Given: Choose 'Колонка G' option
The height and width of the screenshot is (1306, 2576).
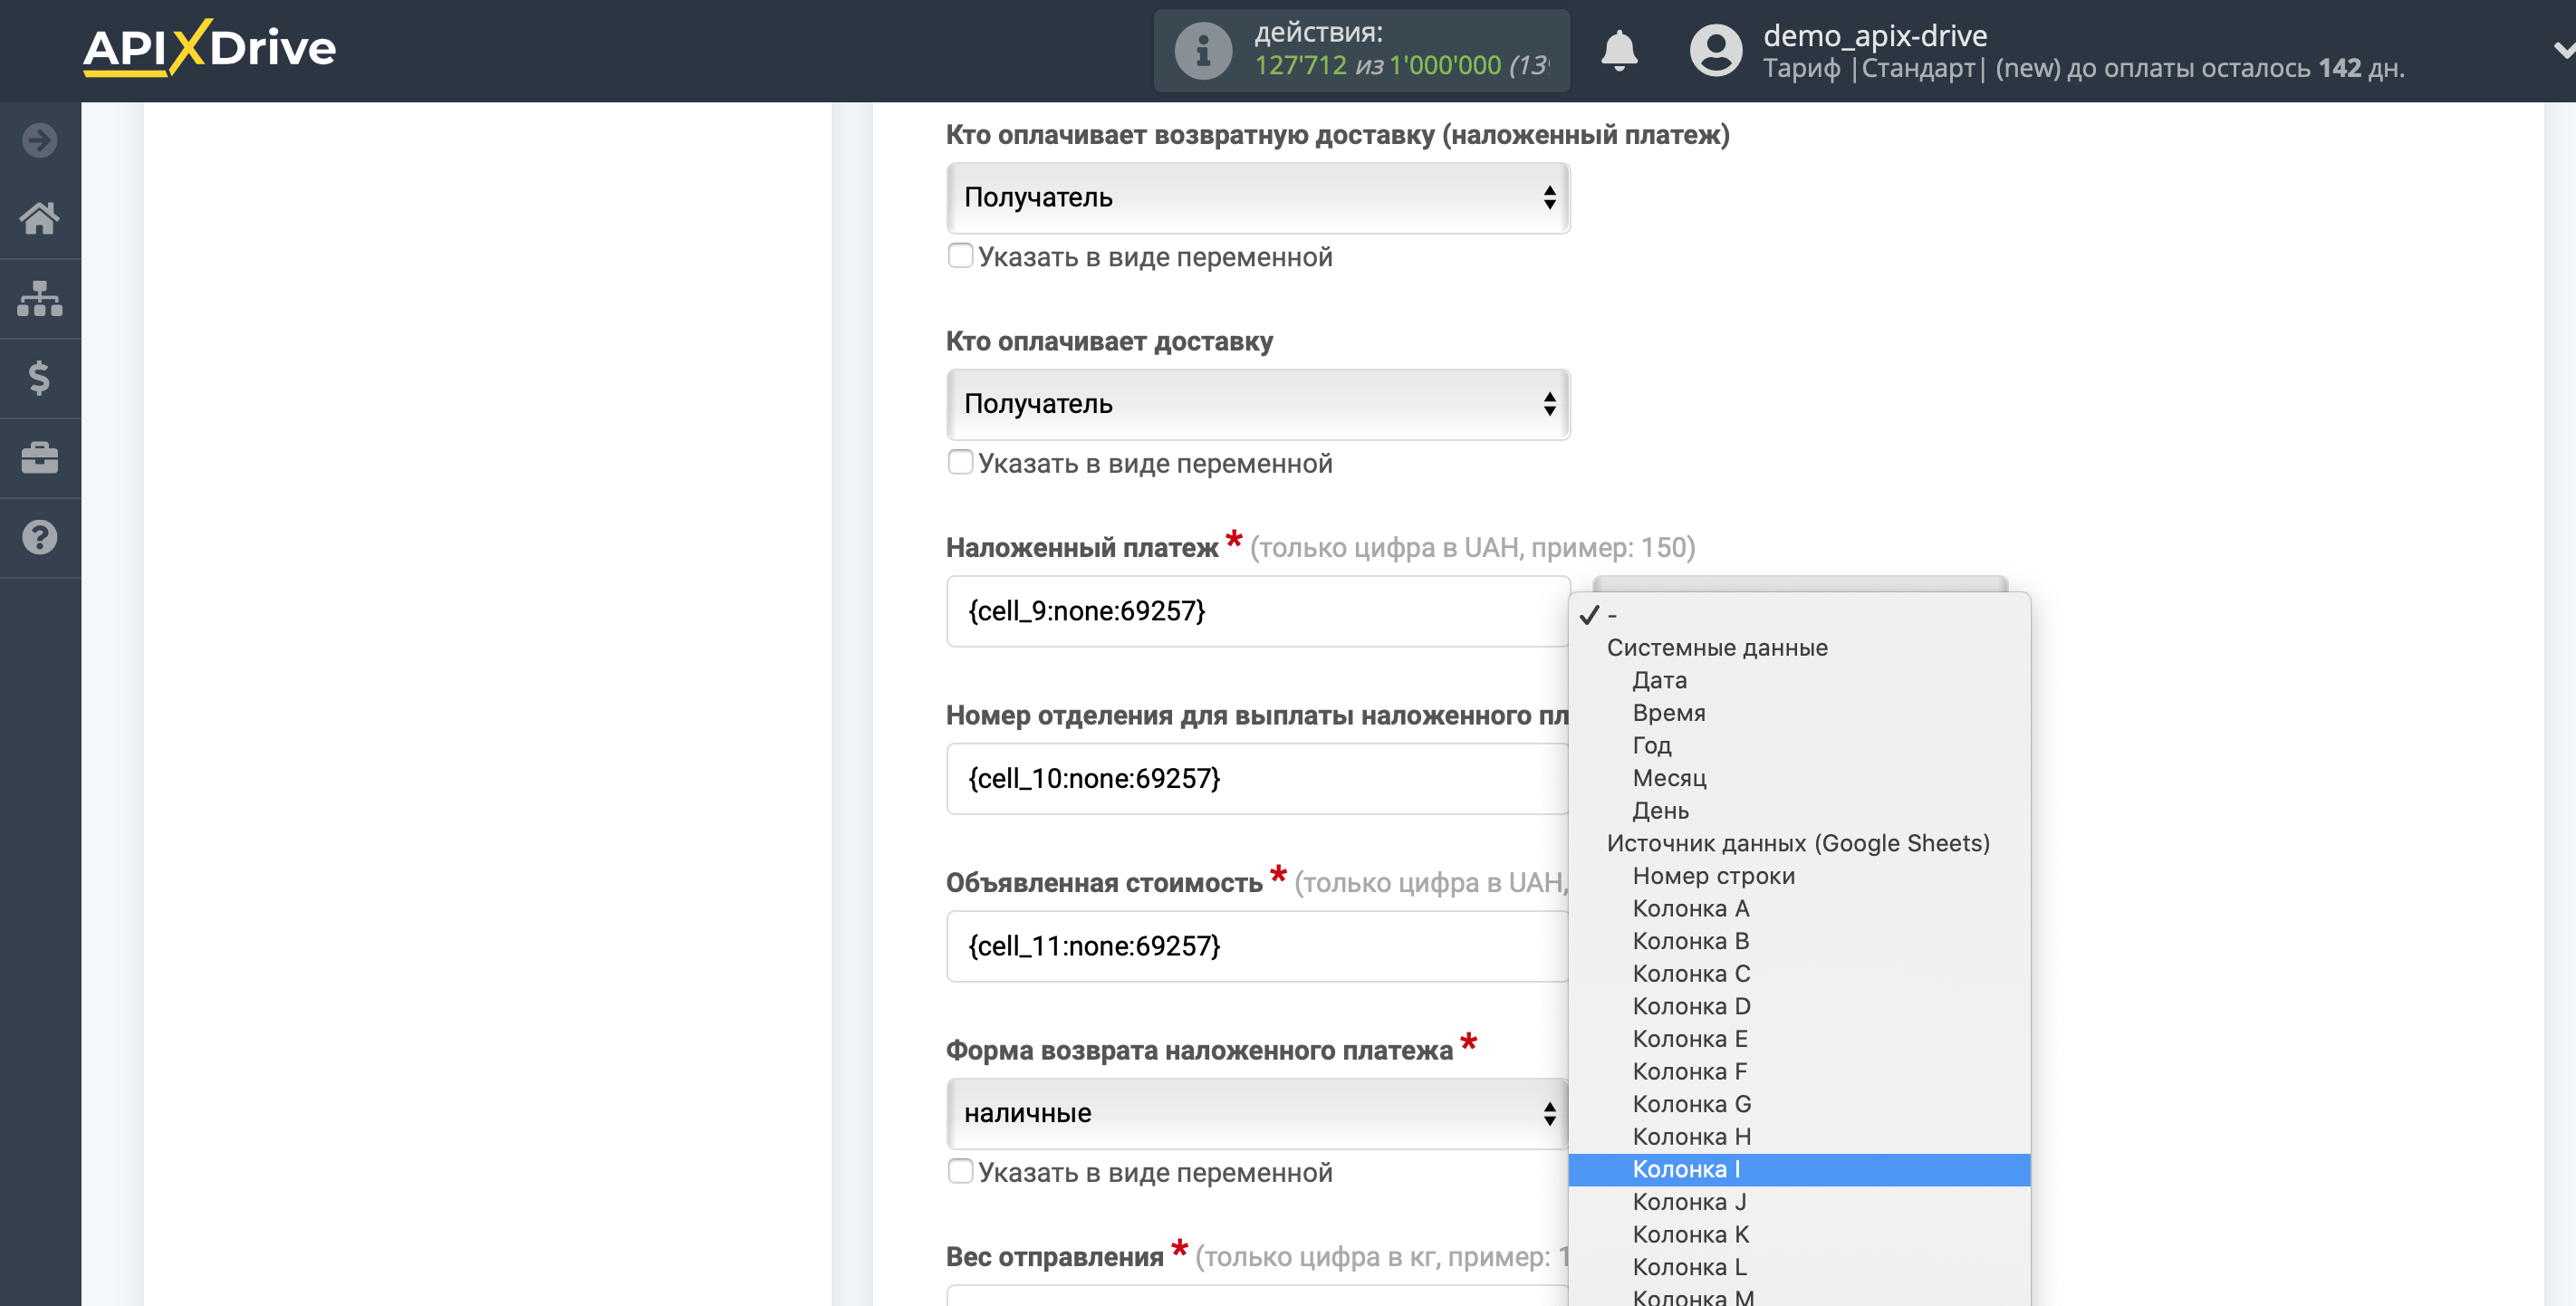Looking at the screenshot, I should 1799,1104.
